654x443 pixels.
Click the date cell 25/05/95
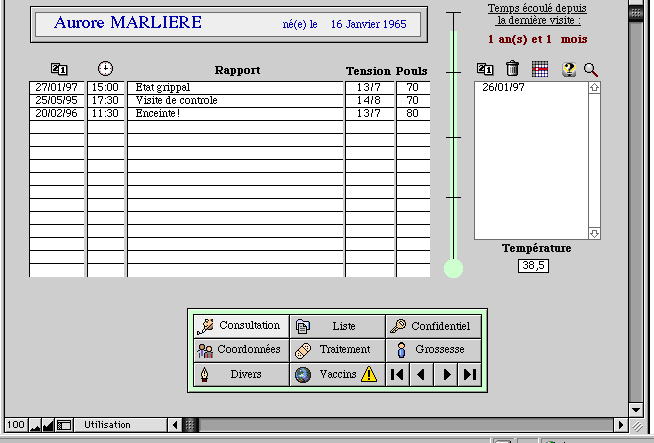tap(57, 100)
